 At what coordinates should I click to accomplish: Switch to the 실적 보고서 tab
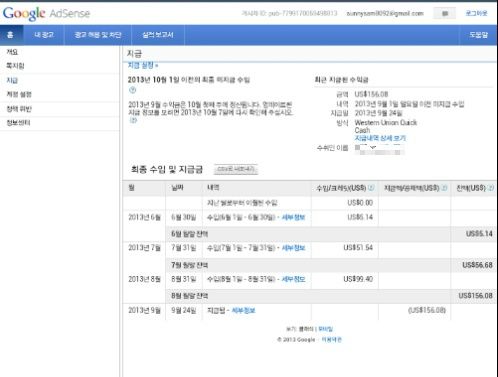(158, 35)
